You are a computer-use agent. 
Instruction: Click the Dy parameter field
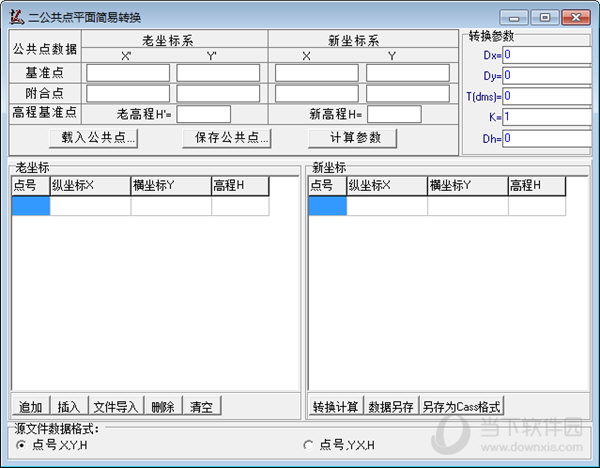pos(547,75)
